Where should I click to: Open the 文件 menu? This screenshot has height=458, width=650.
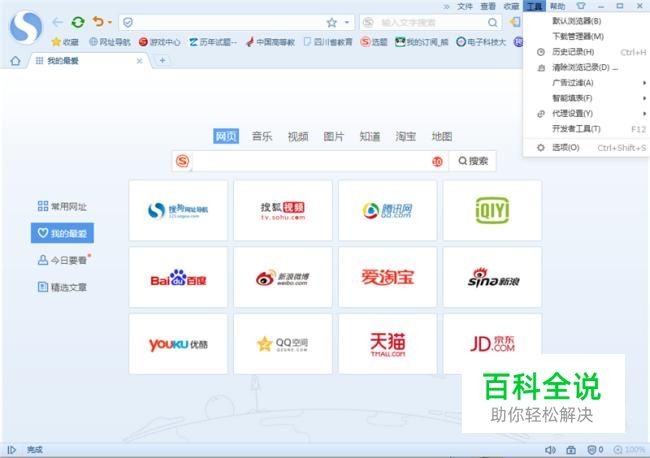[x=465, y=6]
